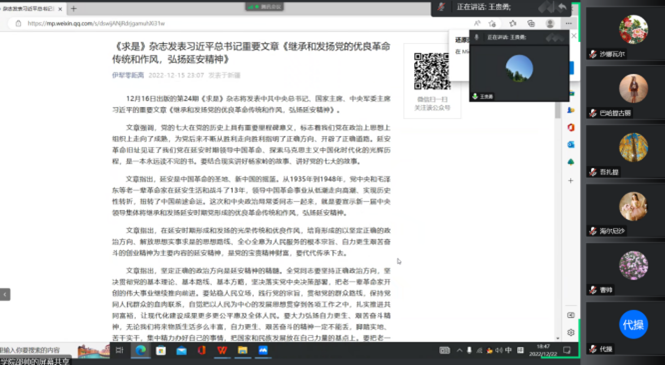The height and width of the screenshot is (365, 665).
Task: Click the address bar URL mp.weixin.qq.com
Action: (x=96, y=23)
